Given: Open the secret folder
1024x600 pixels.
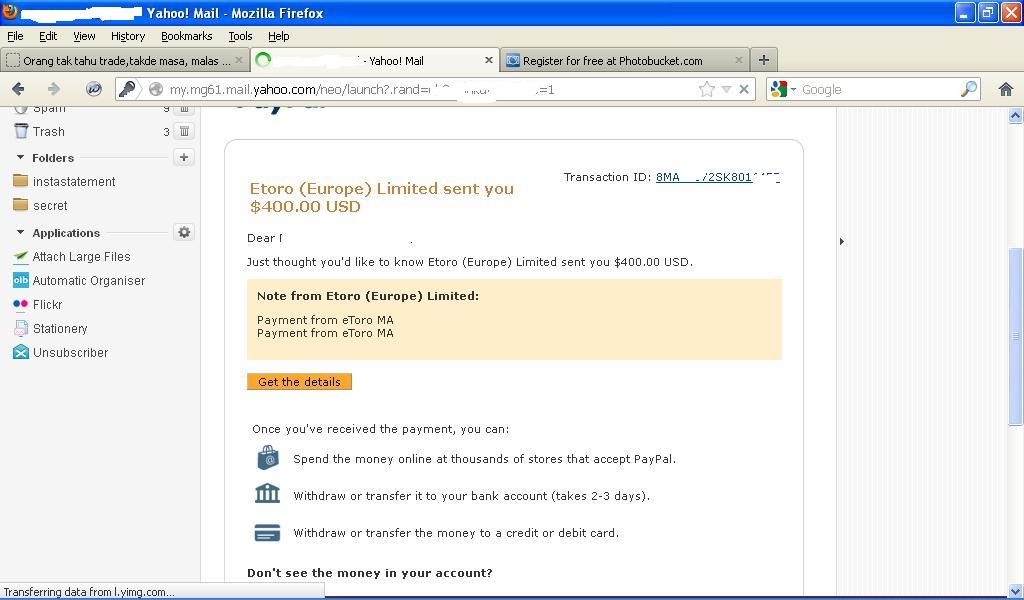Looking at the screenshot, I should (50, 206).
